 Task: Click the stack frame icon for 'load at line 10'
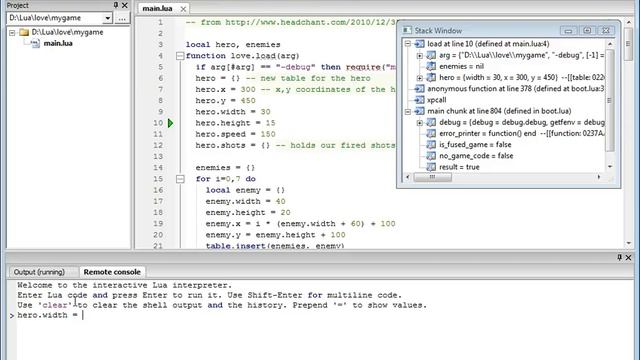pyautogui.click(x=419, y=44)
